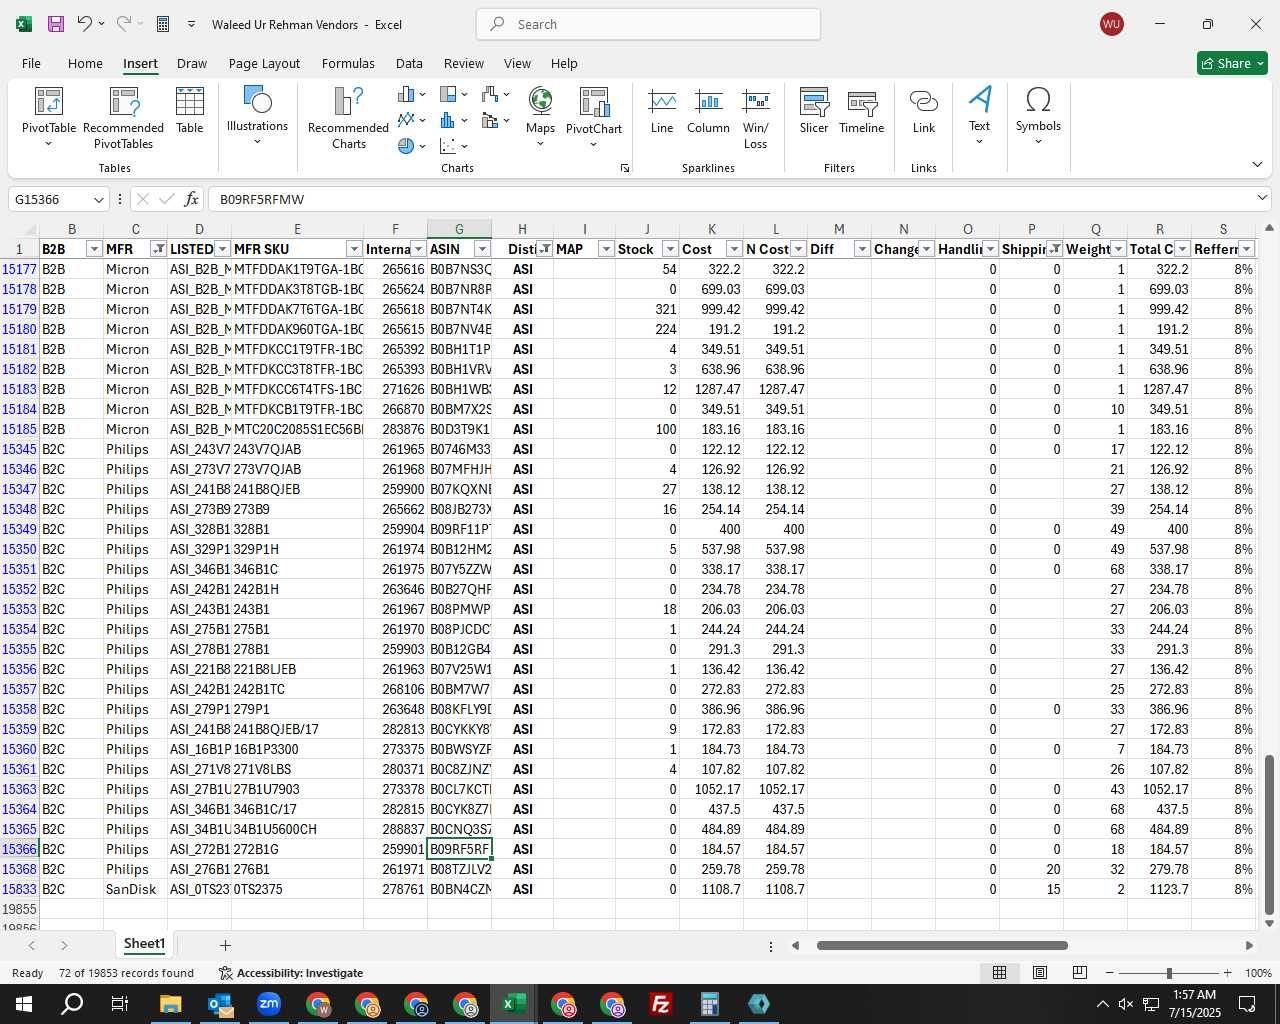Open MFR column active filter
The image size is (1280, 1024).
(x=158, y=249)
